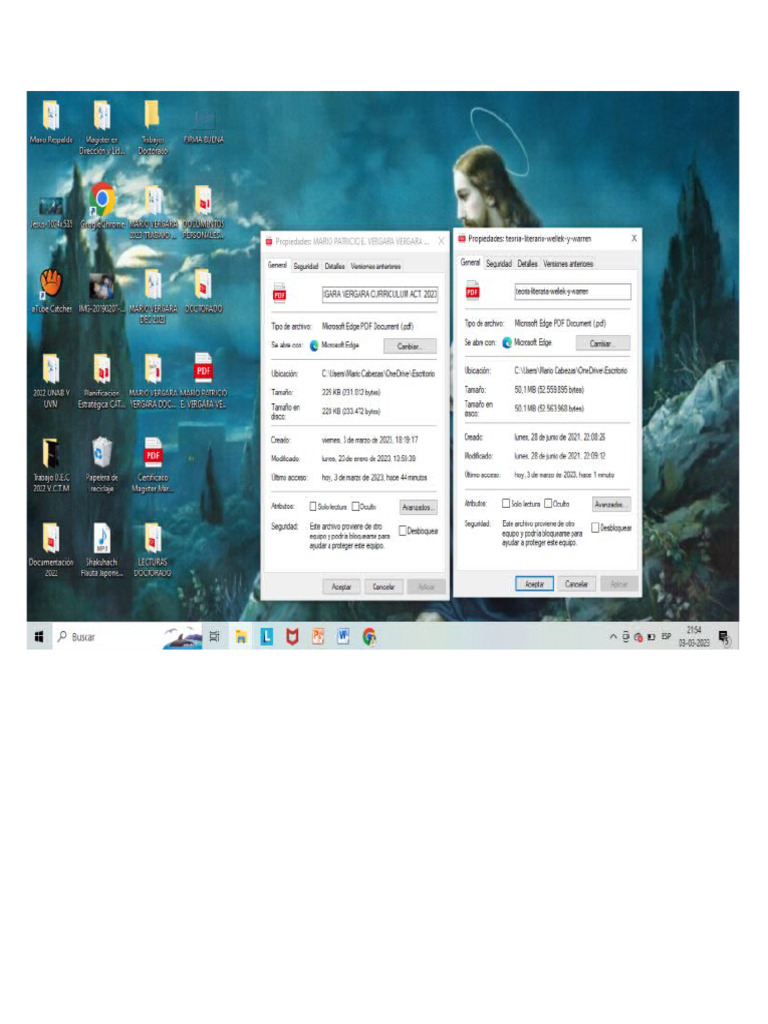
Task: Check Oculto in teoria-literaria properties
Action: (549, 504)
